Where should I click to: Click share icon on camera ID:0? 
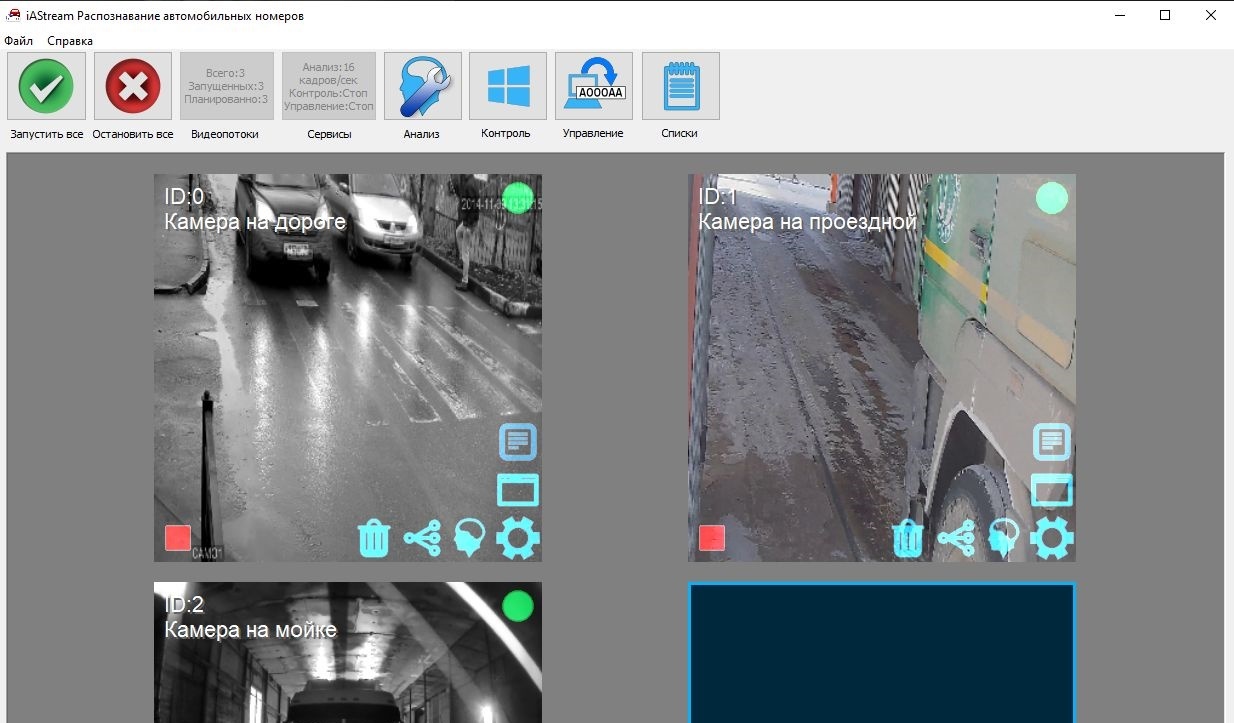(x=422, y=538)
